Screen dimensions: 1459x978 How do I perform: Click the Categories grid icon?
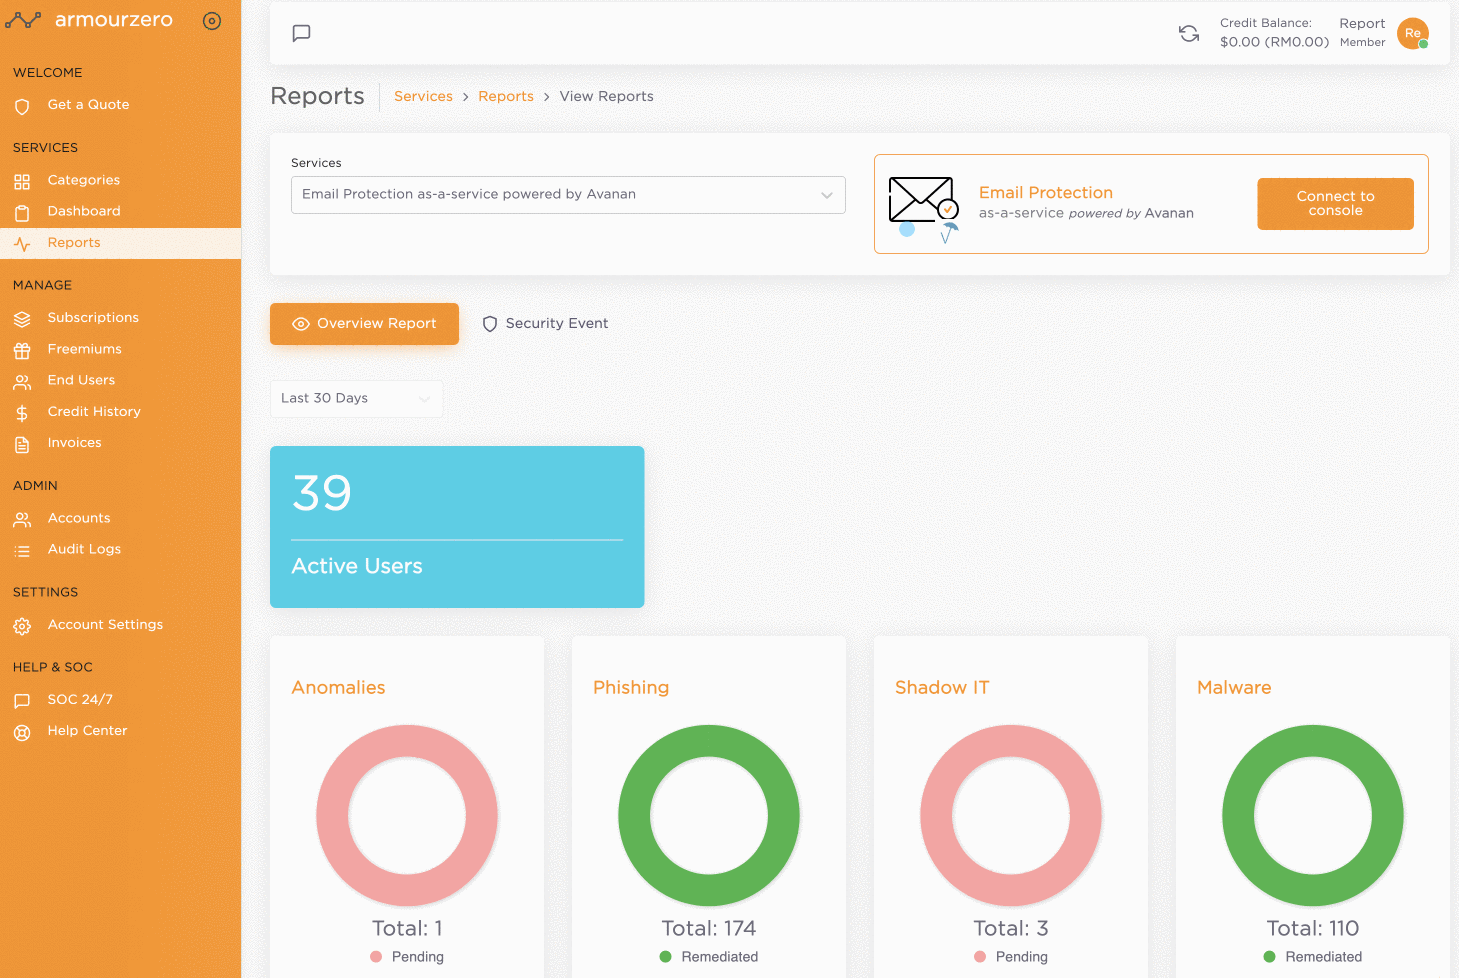22,182
